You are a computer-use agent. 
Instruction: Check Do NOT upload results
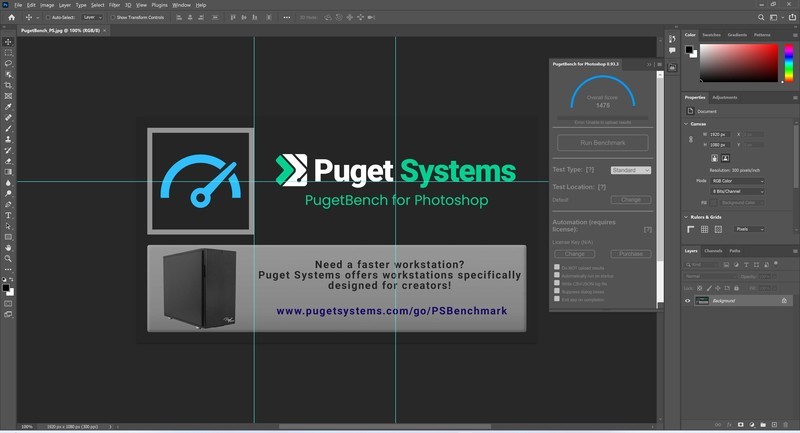(x=557, y=267)
